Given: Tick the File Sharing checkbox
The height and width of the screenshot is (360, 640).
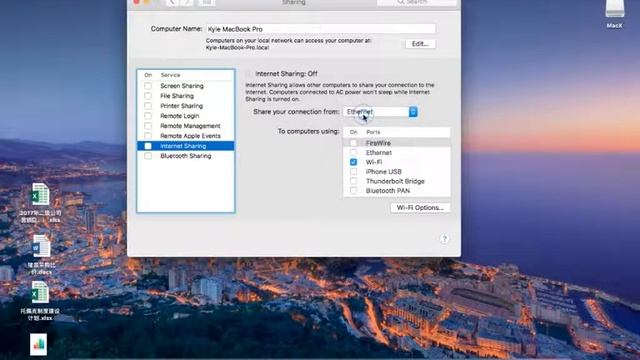Looking at the screenshot, I should tap(148, 96).
